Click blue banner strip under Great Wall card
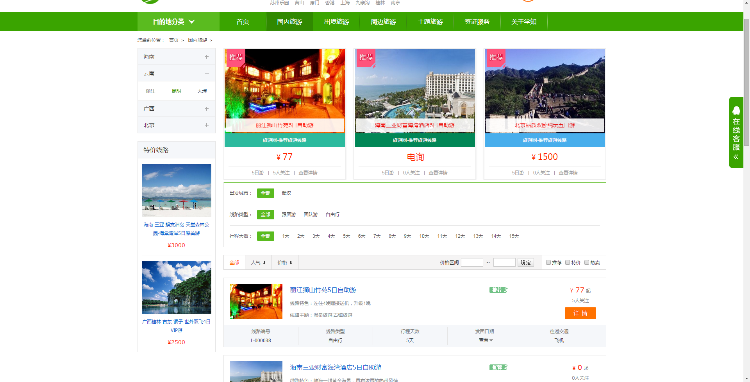 pos(545,140)
